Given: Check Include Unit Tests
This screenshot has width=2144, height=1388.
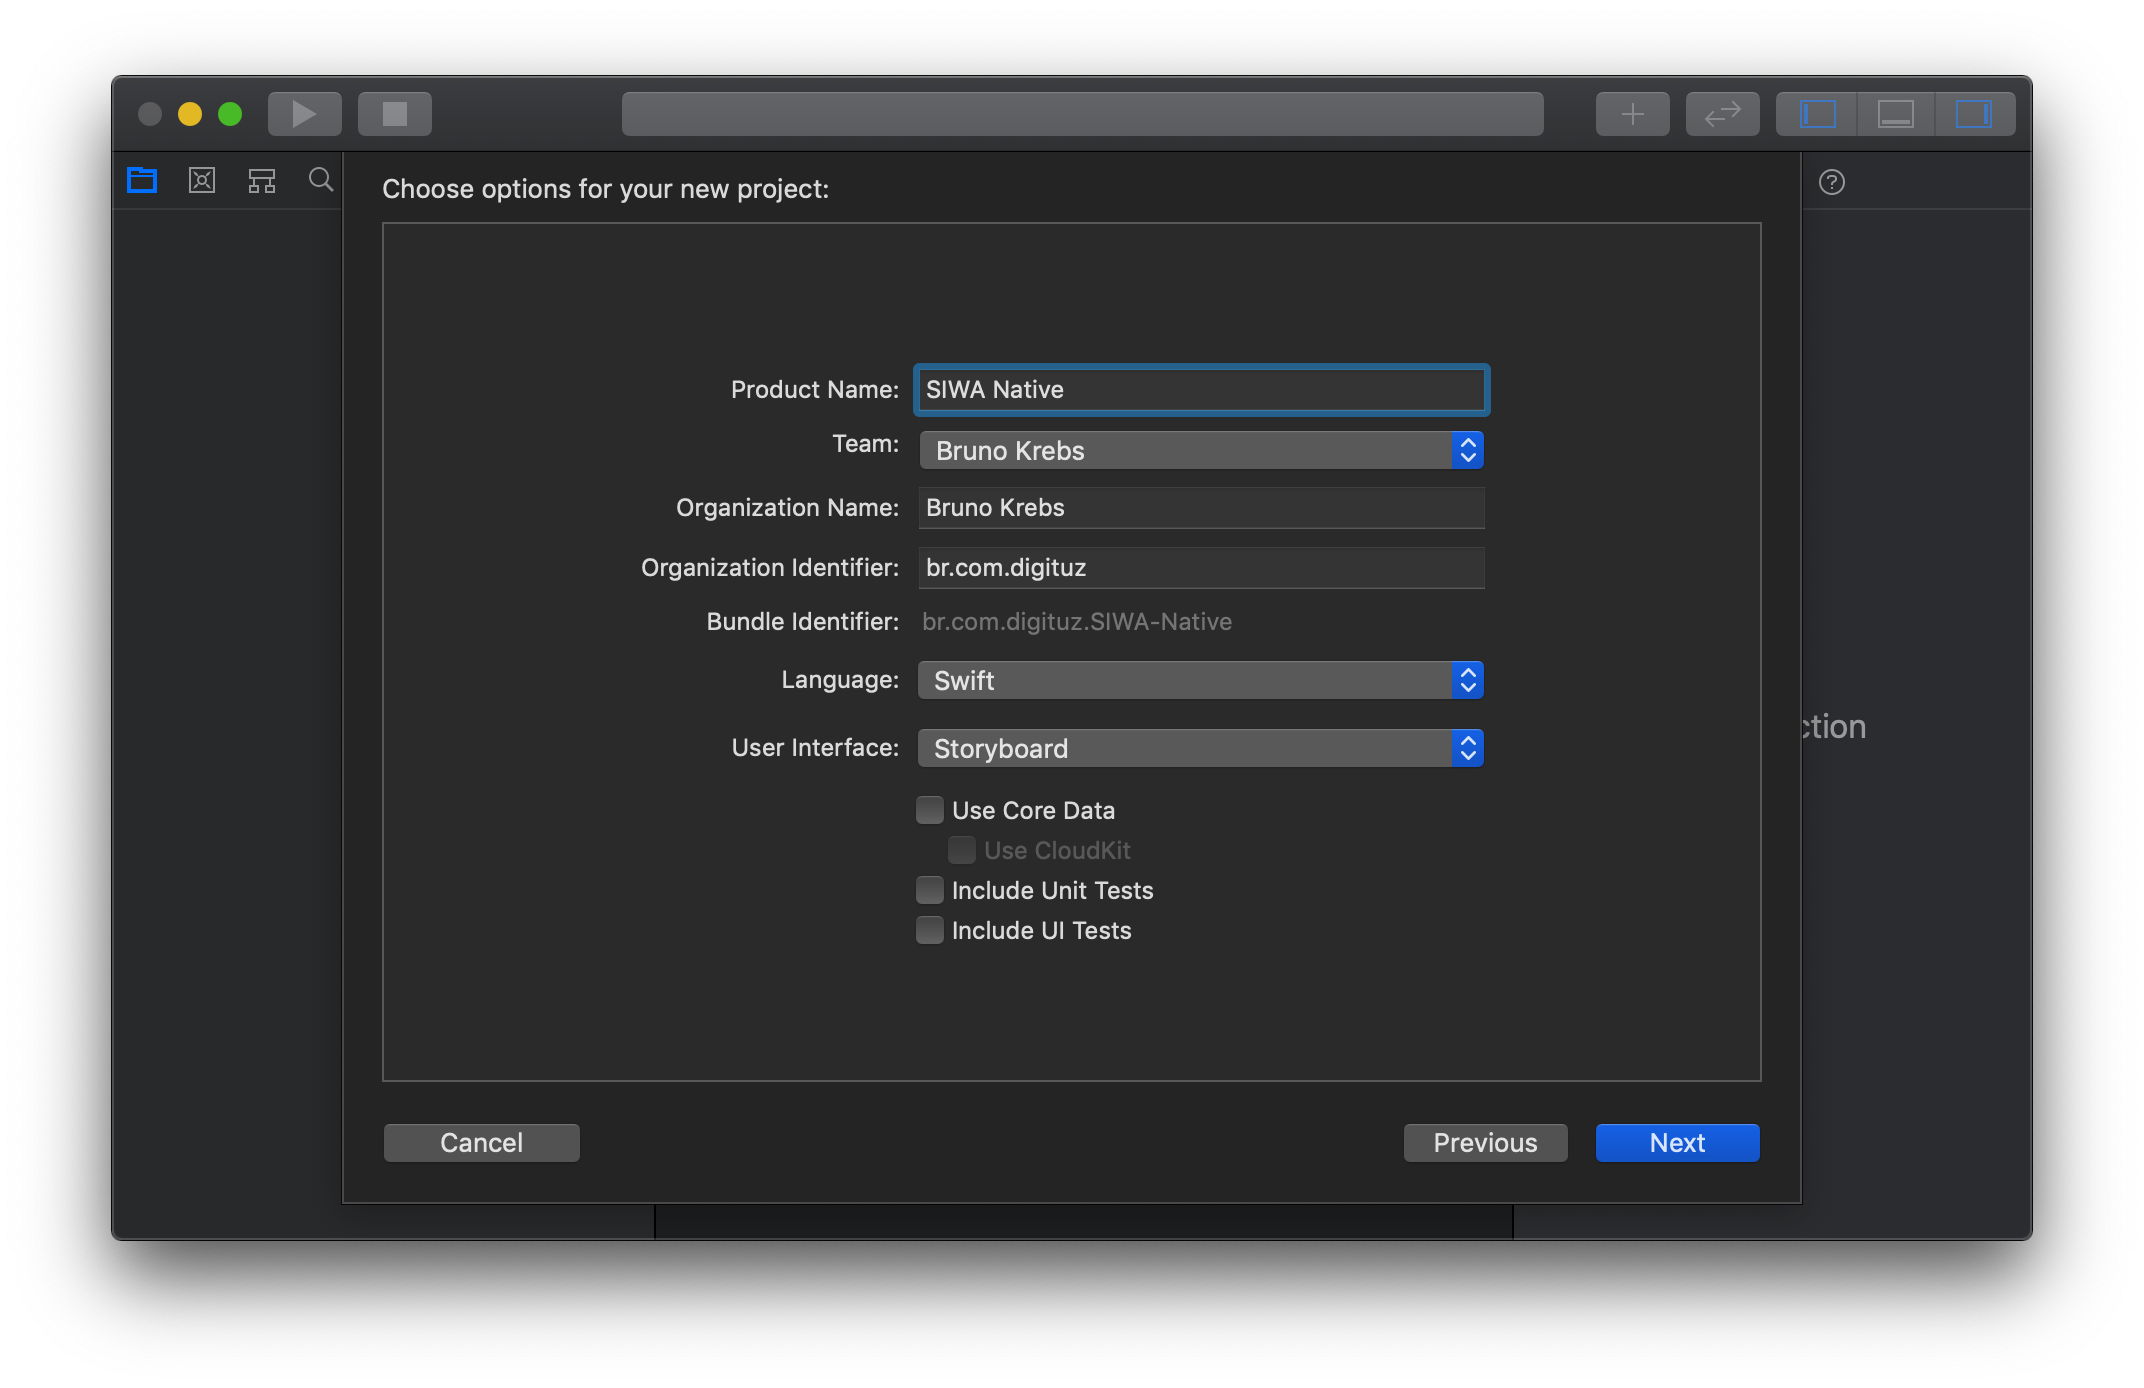Looking at the screenshot, I should point(930,890).
